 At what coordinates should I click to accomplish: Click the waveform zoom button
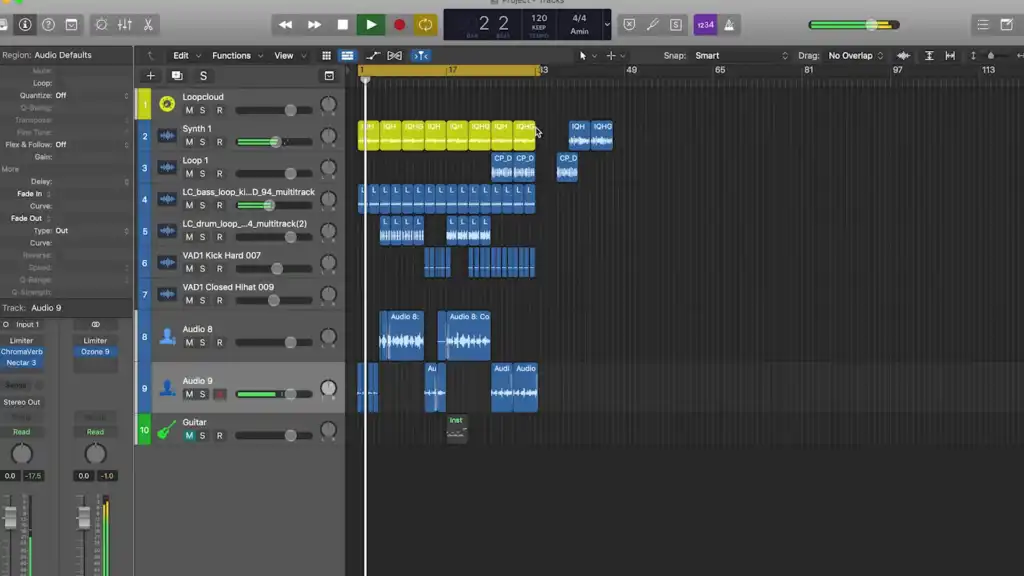point(903,56)
